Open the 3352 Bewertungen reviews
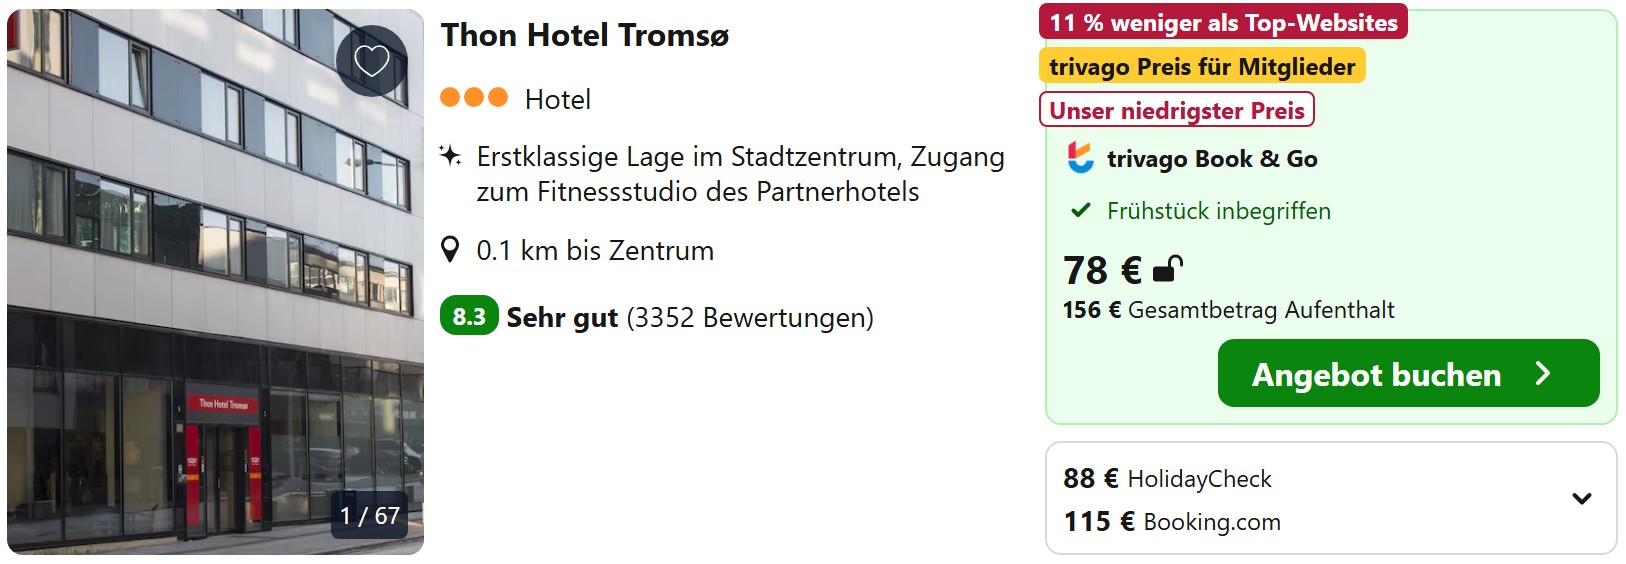The width and height of the screenshot is (1626, 564). (x=750, y=318)
